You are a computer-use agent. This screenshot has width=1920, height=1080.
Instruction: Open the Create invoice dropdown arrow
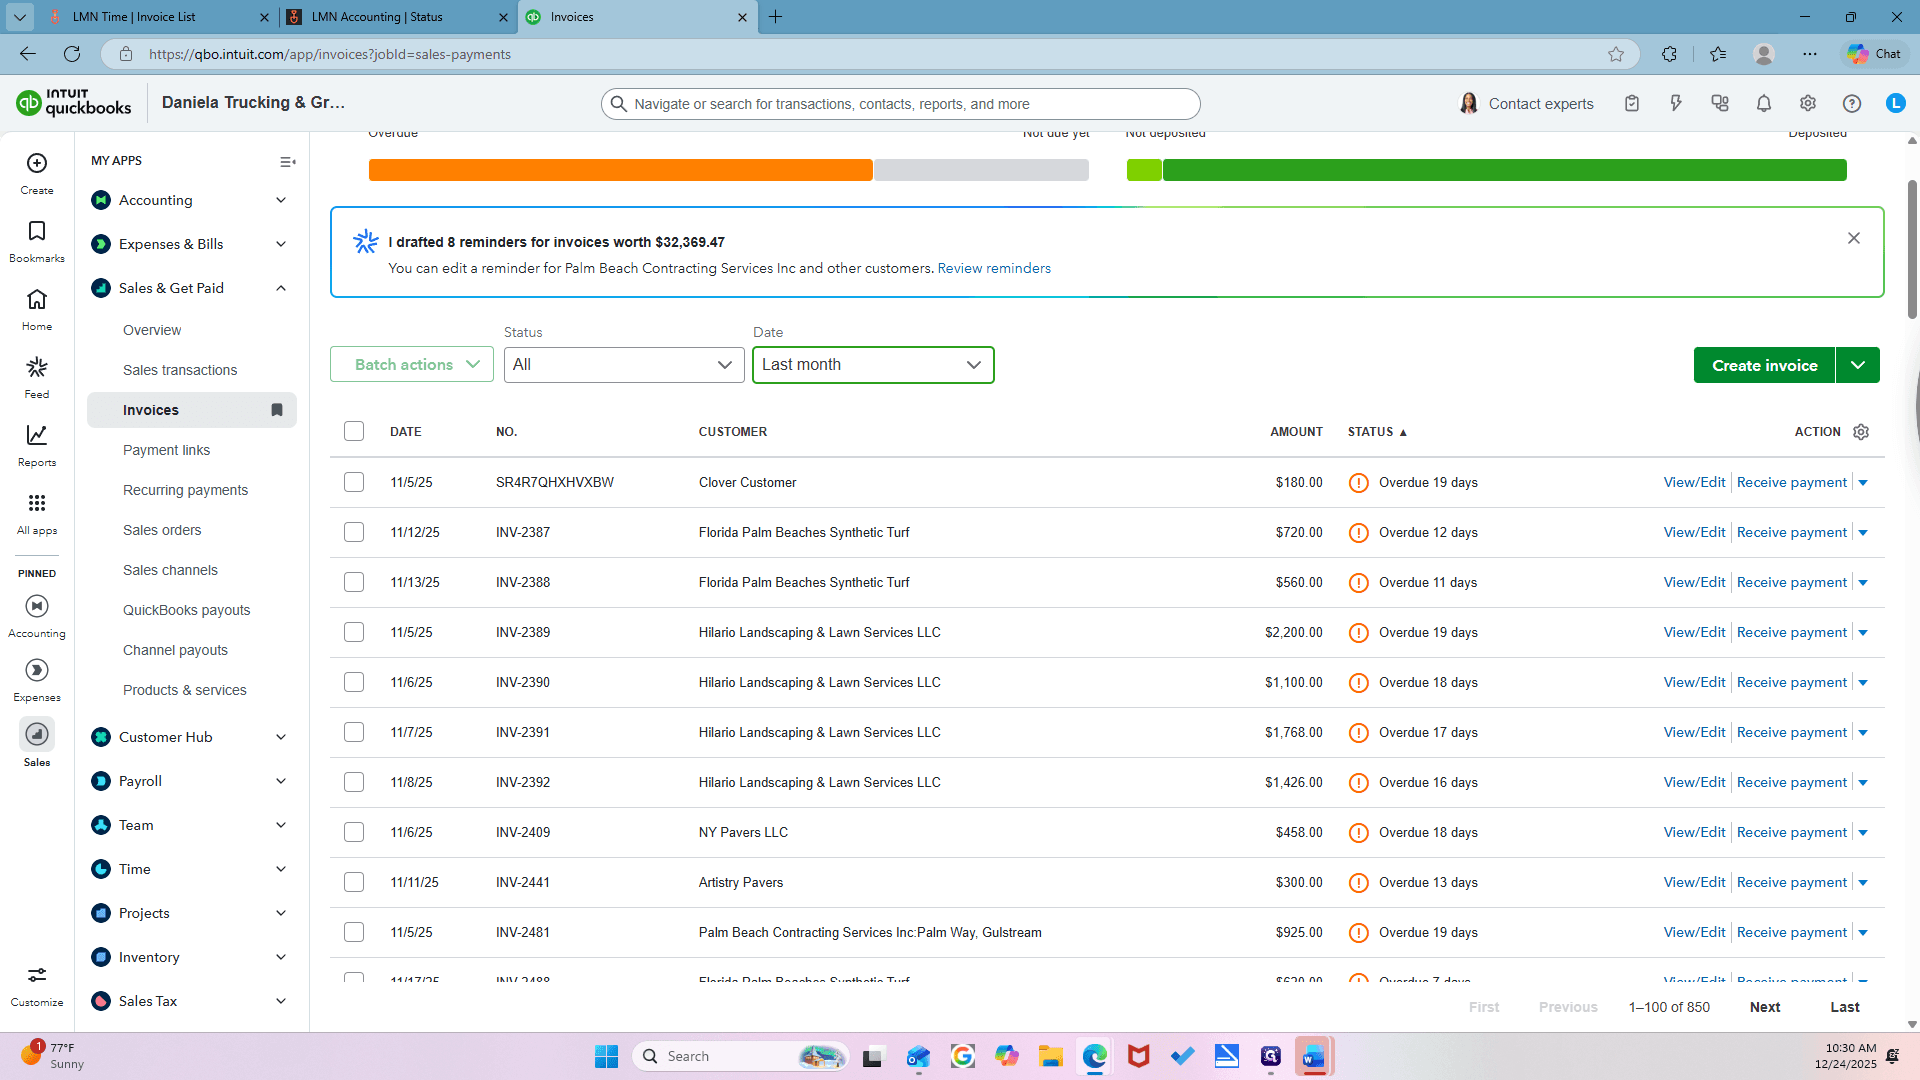(x=1858, y=365)
